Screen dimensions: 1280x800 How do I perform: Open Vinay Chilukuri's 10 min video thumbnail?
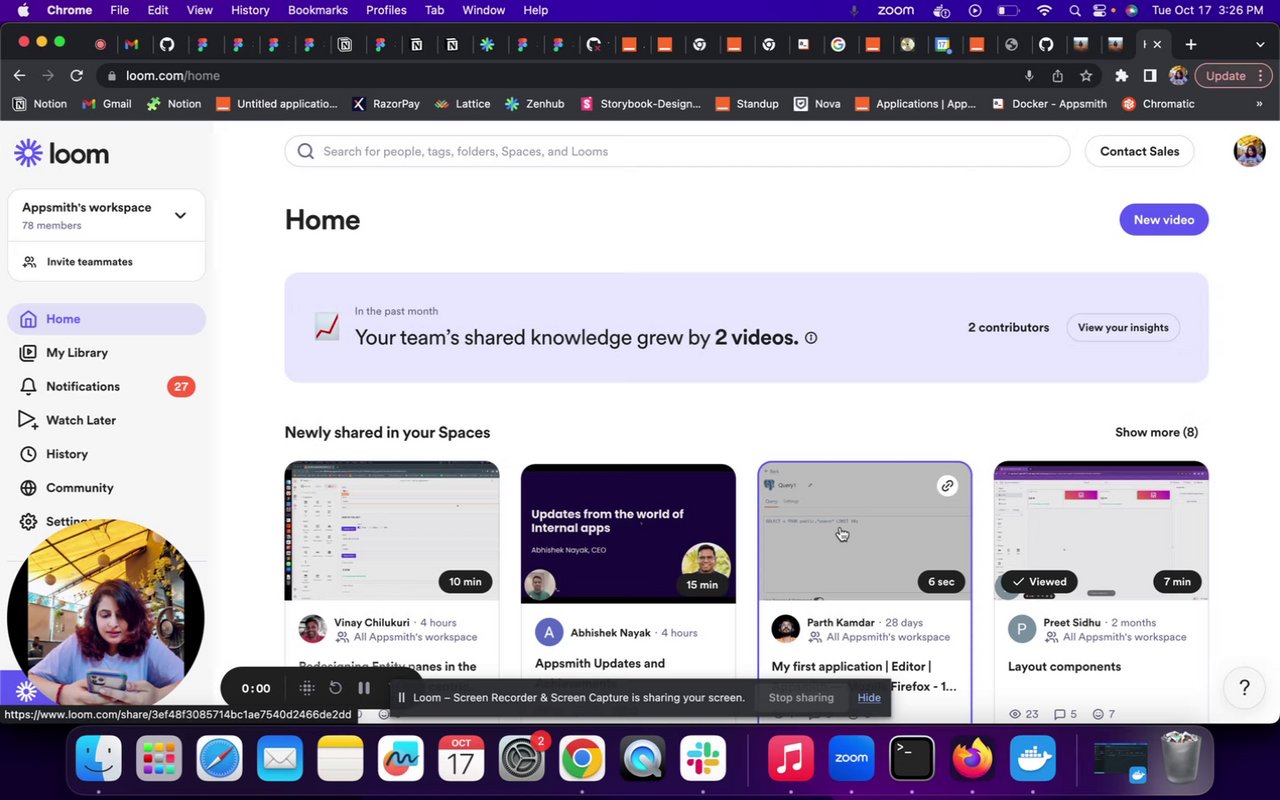tap(392, 531)
